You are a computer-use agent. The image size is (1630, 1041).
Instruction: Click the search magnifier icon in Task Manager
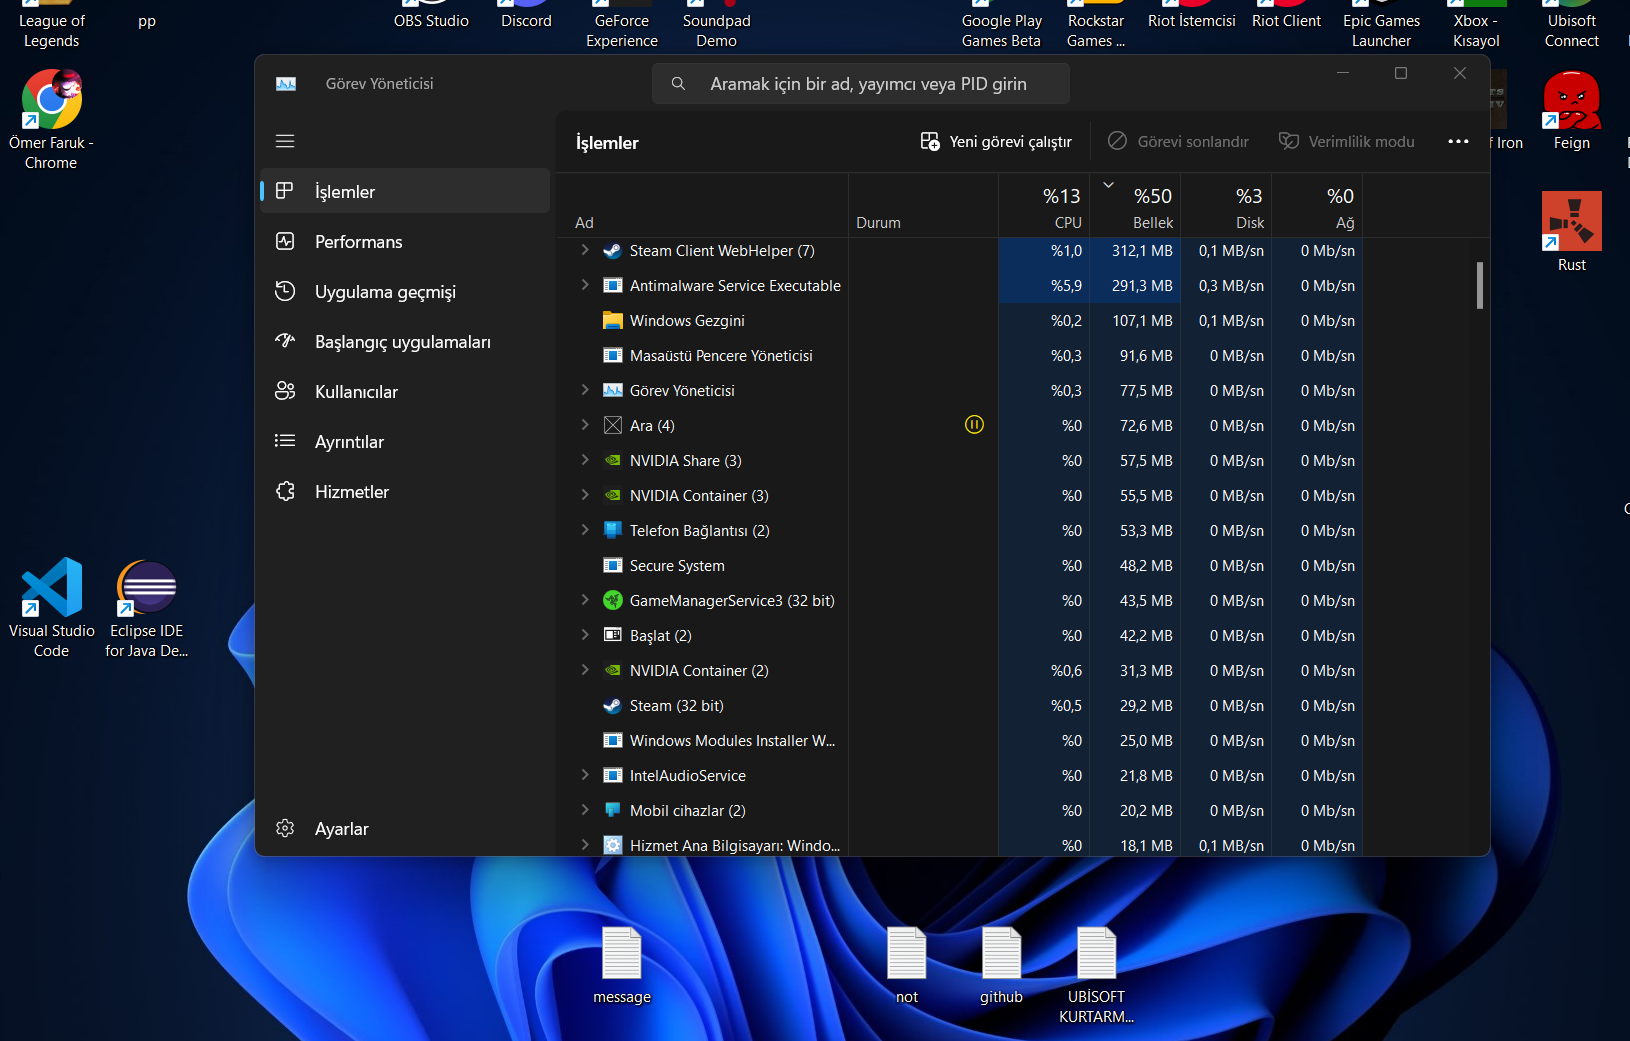click(678, 84)
